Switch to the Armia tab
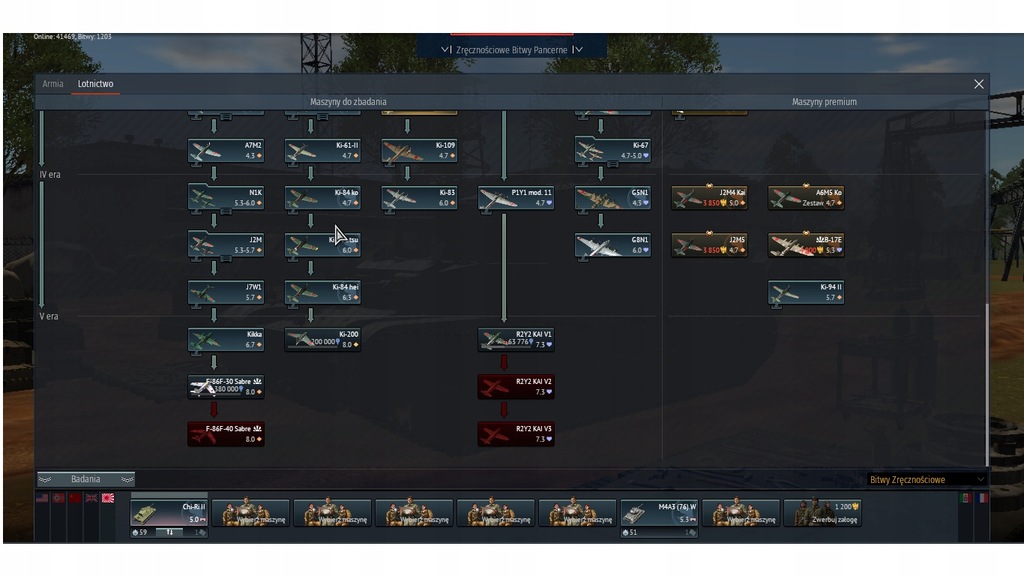Screen dimensions: 1024x576 pyautogui.click(x=53, y=84)
